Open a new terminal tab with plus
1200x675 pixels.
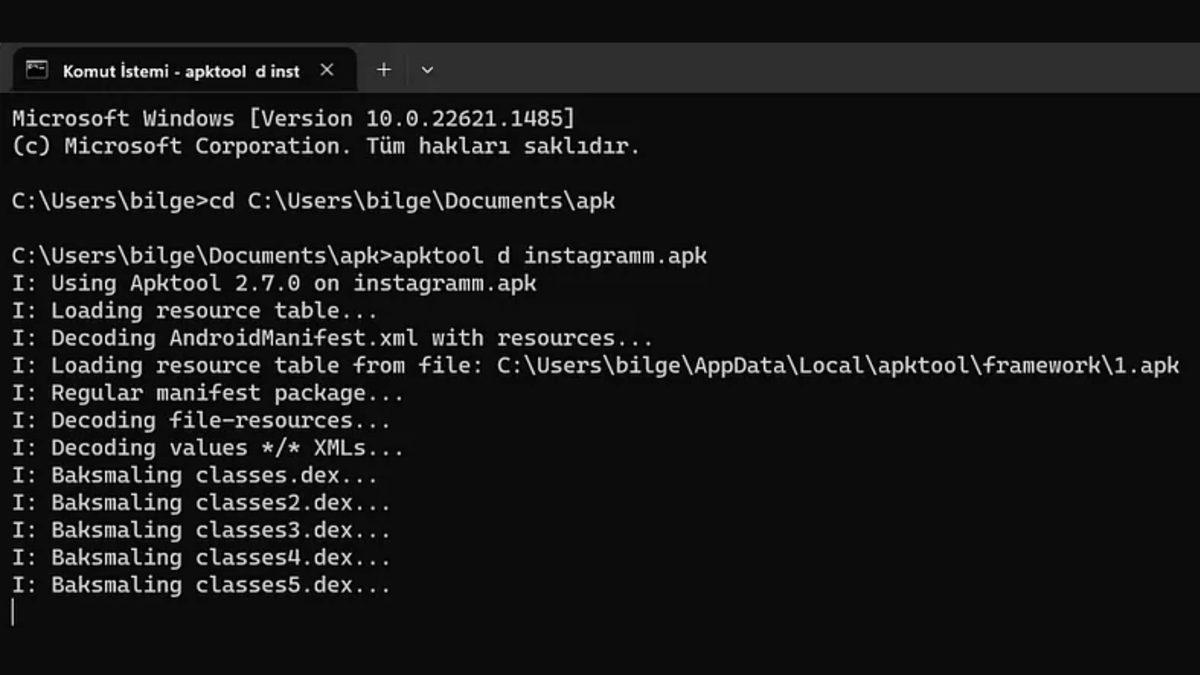pos(384,70)
